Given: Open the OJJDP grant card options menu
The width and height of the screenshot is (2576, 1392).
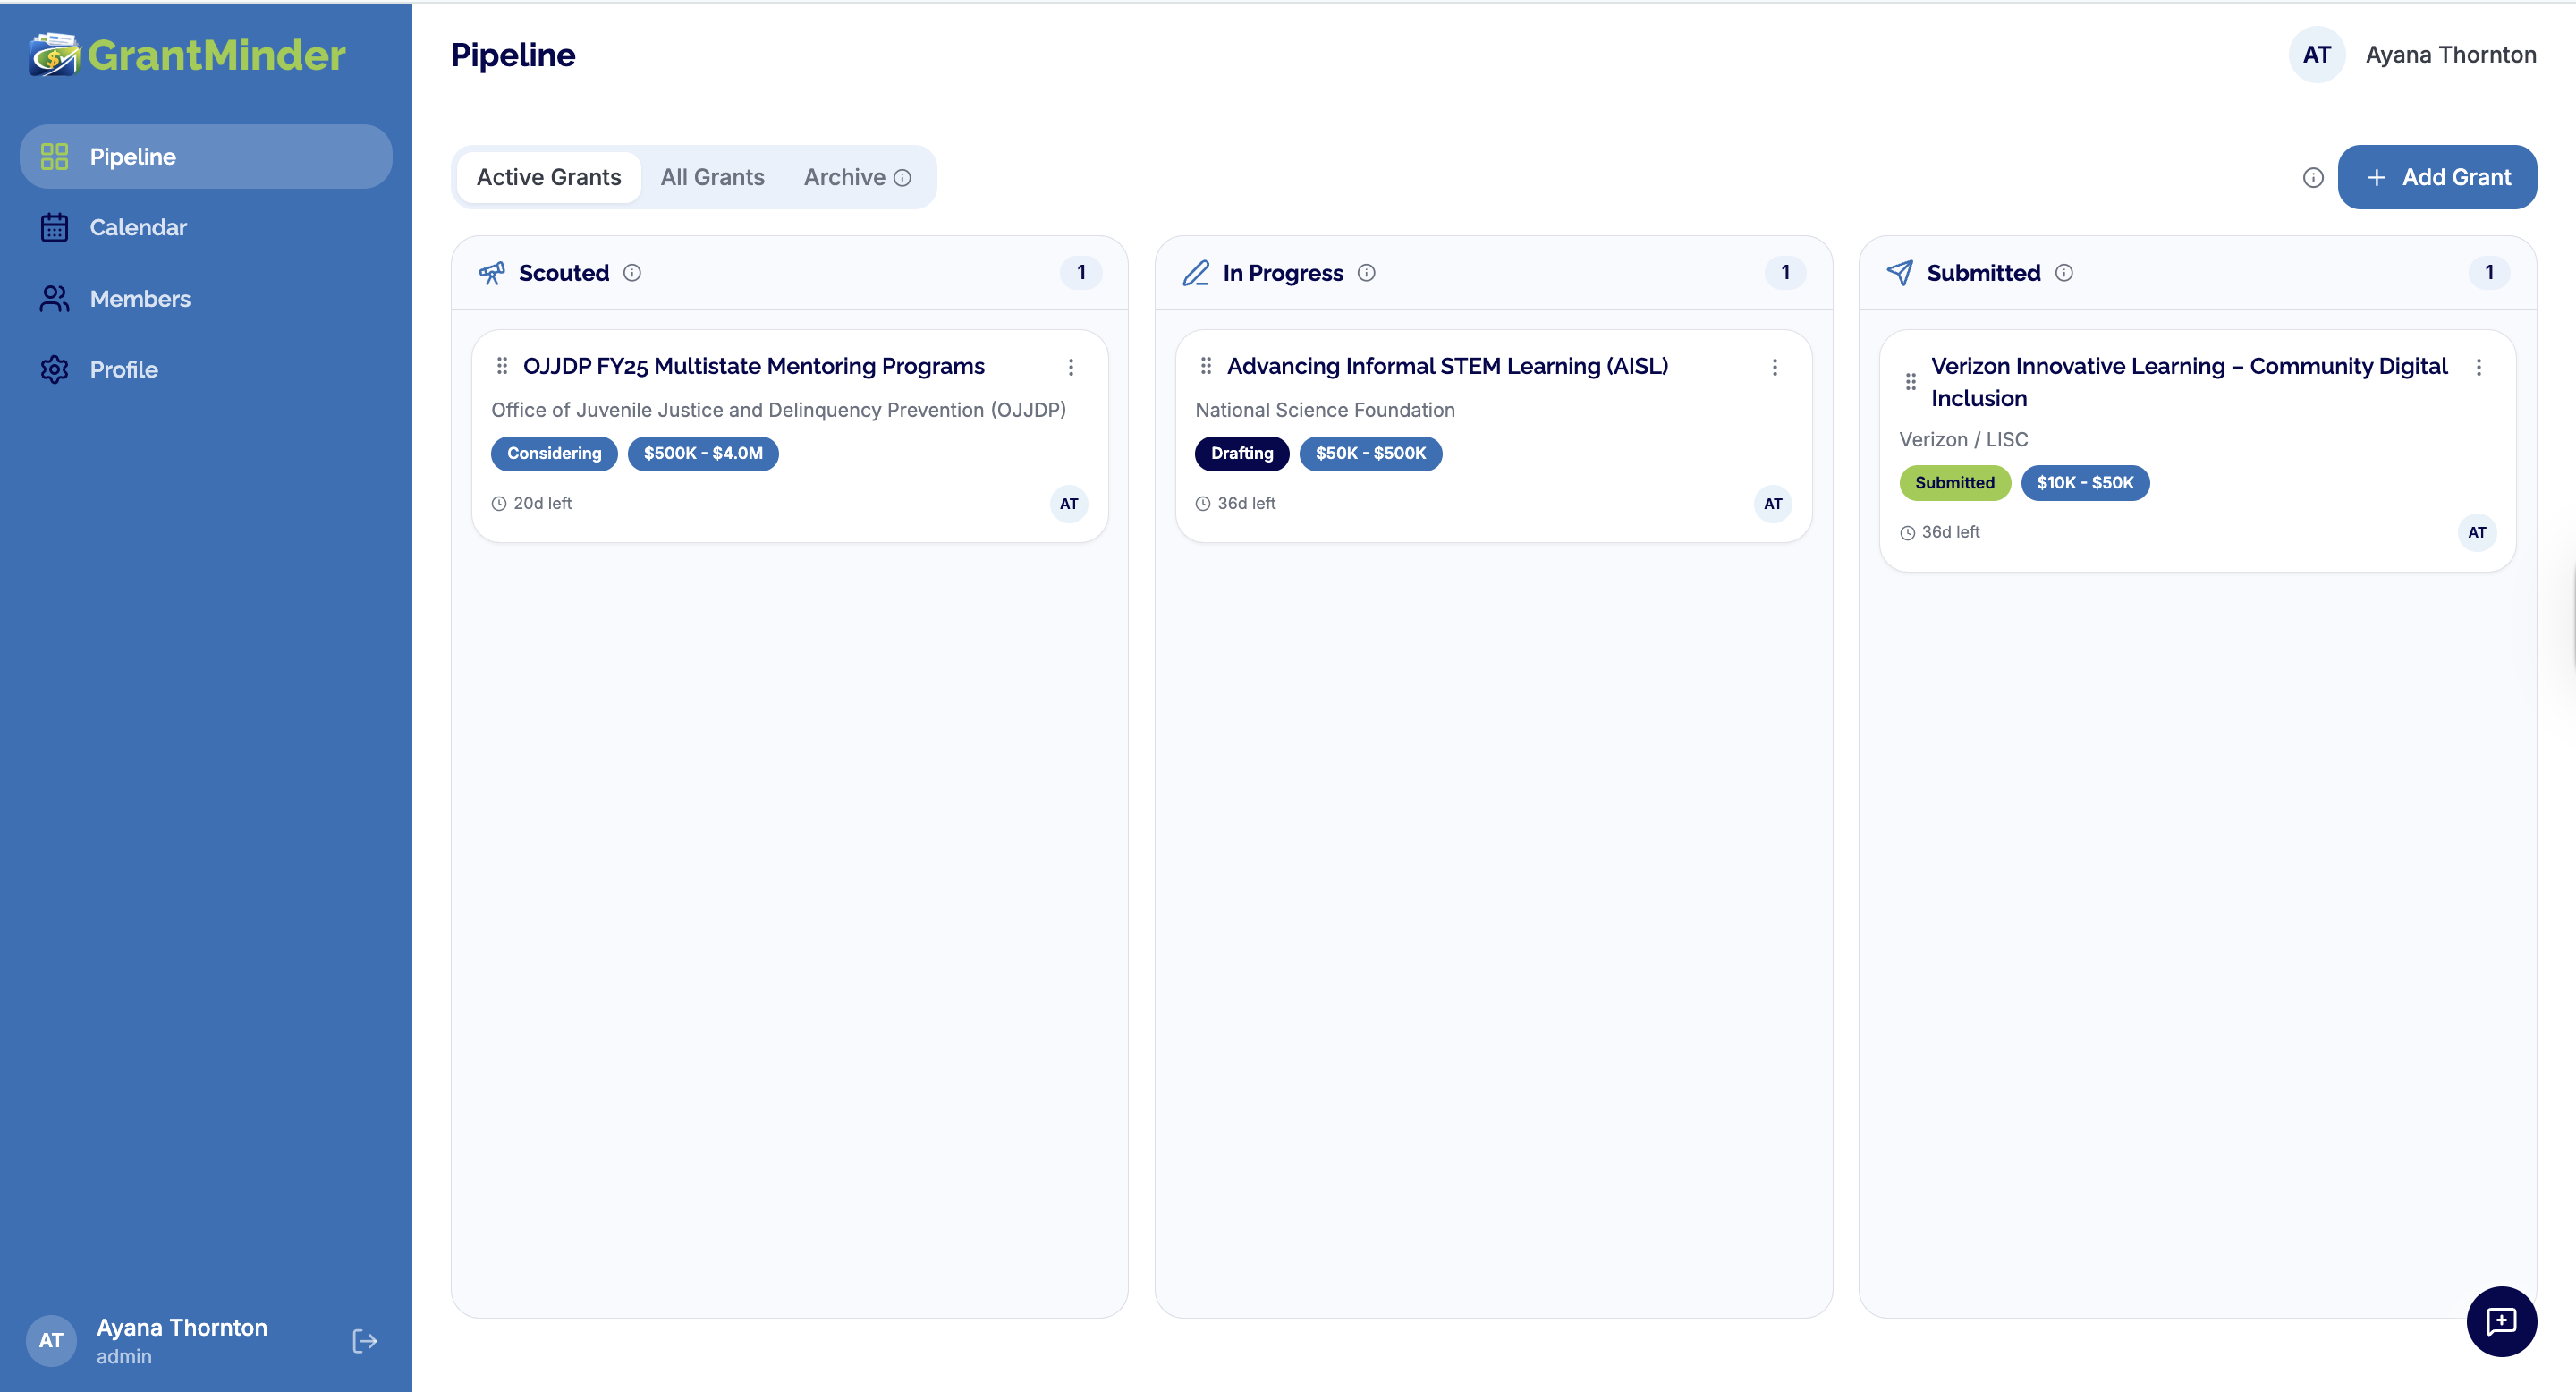Looking at the screenshot, I should click(1071, 367).
